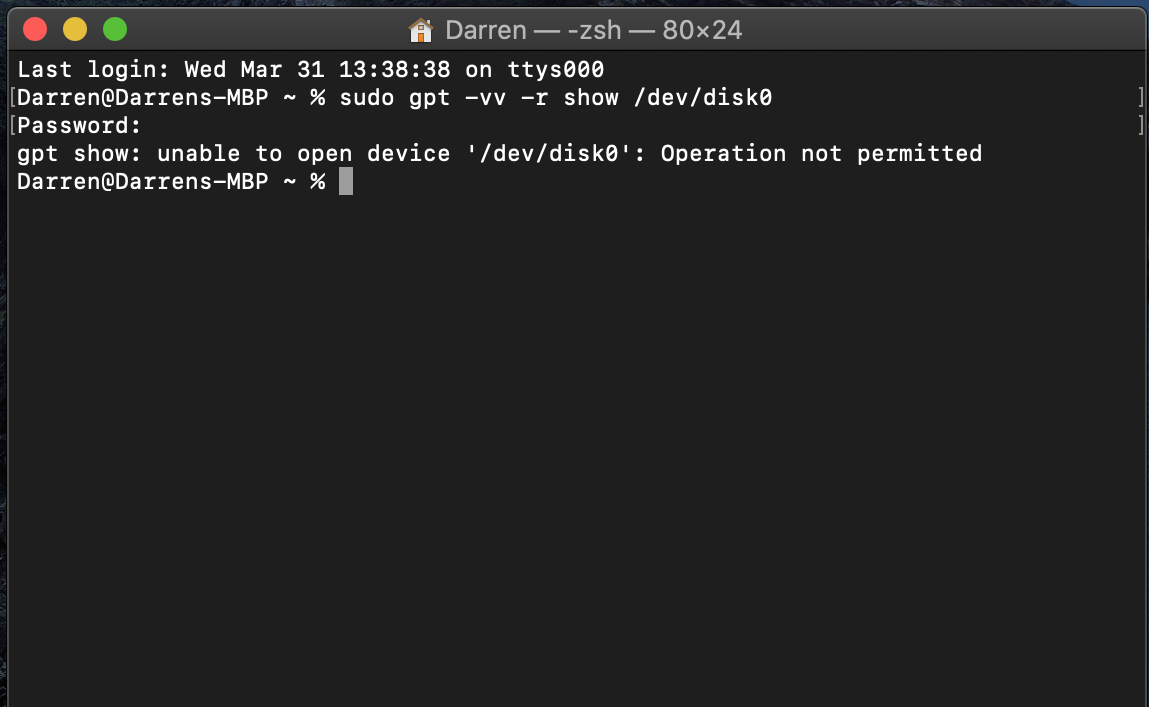The image size is (1149, 707).
Task: Minimize the Terminal with yellow button
Action: [75, 29]
